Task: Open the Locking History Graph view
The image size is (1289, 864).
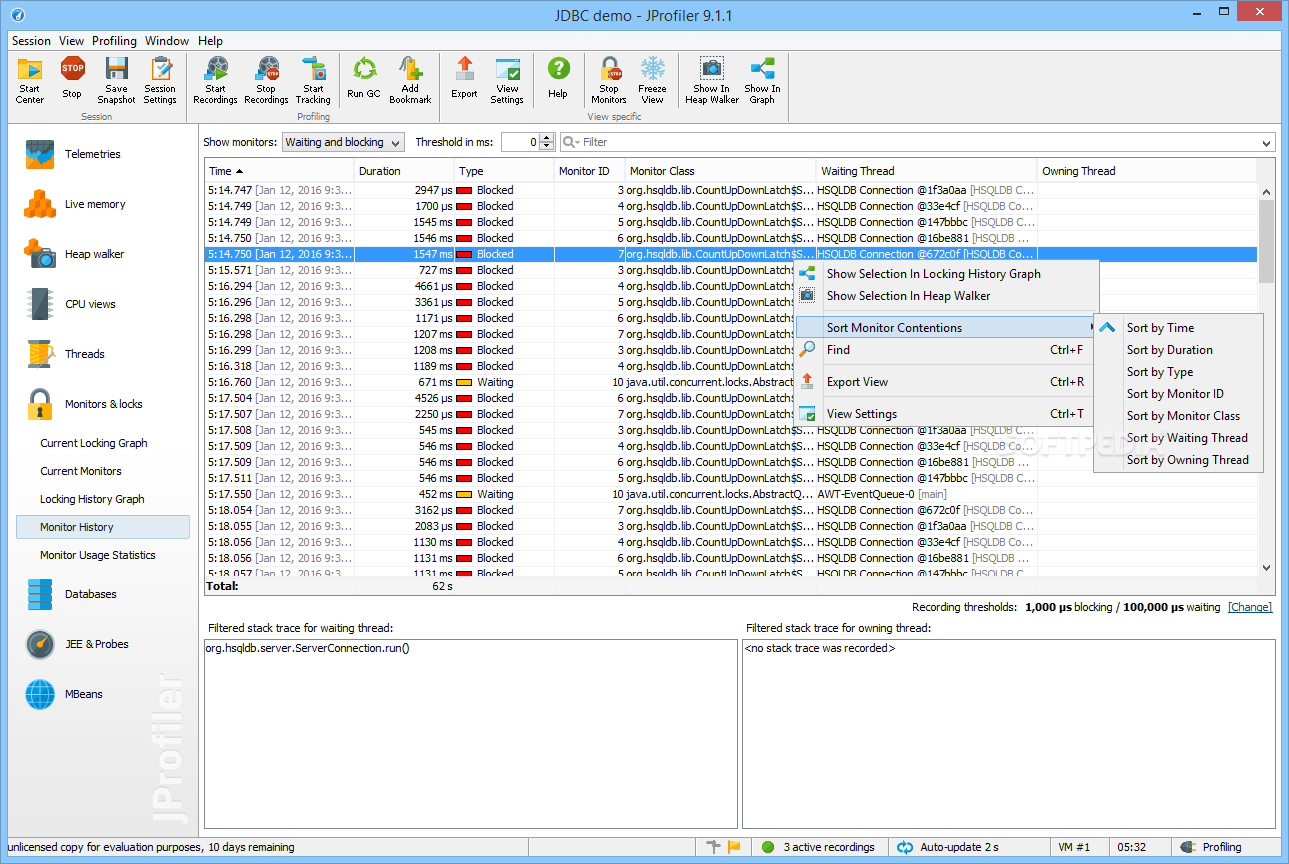Action: (x=92, y=499)
